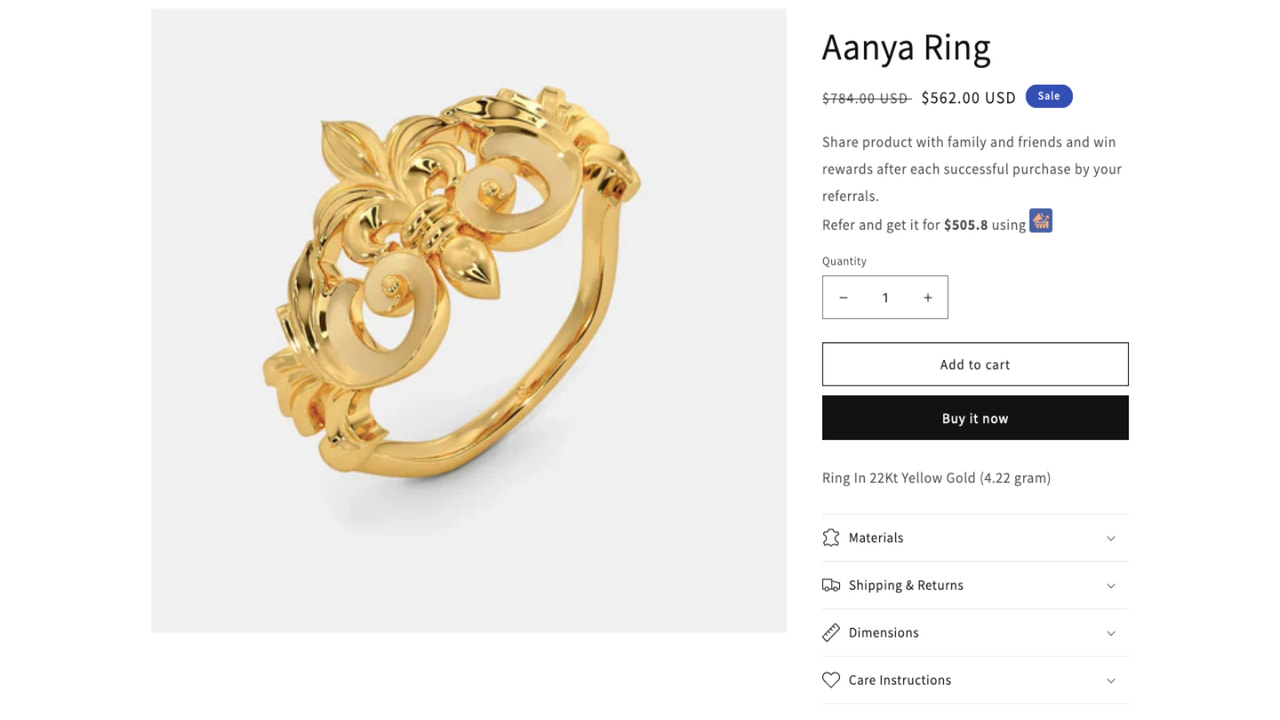Select the Aanya Ring product title
This screenshot has height=720, width=1280.
pos(906,47)
